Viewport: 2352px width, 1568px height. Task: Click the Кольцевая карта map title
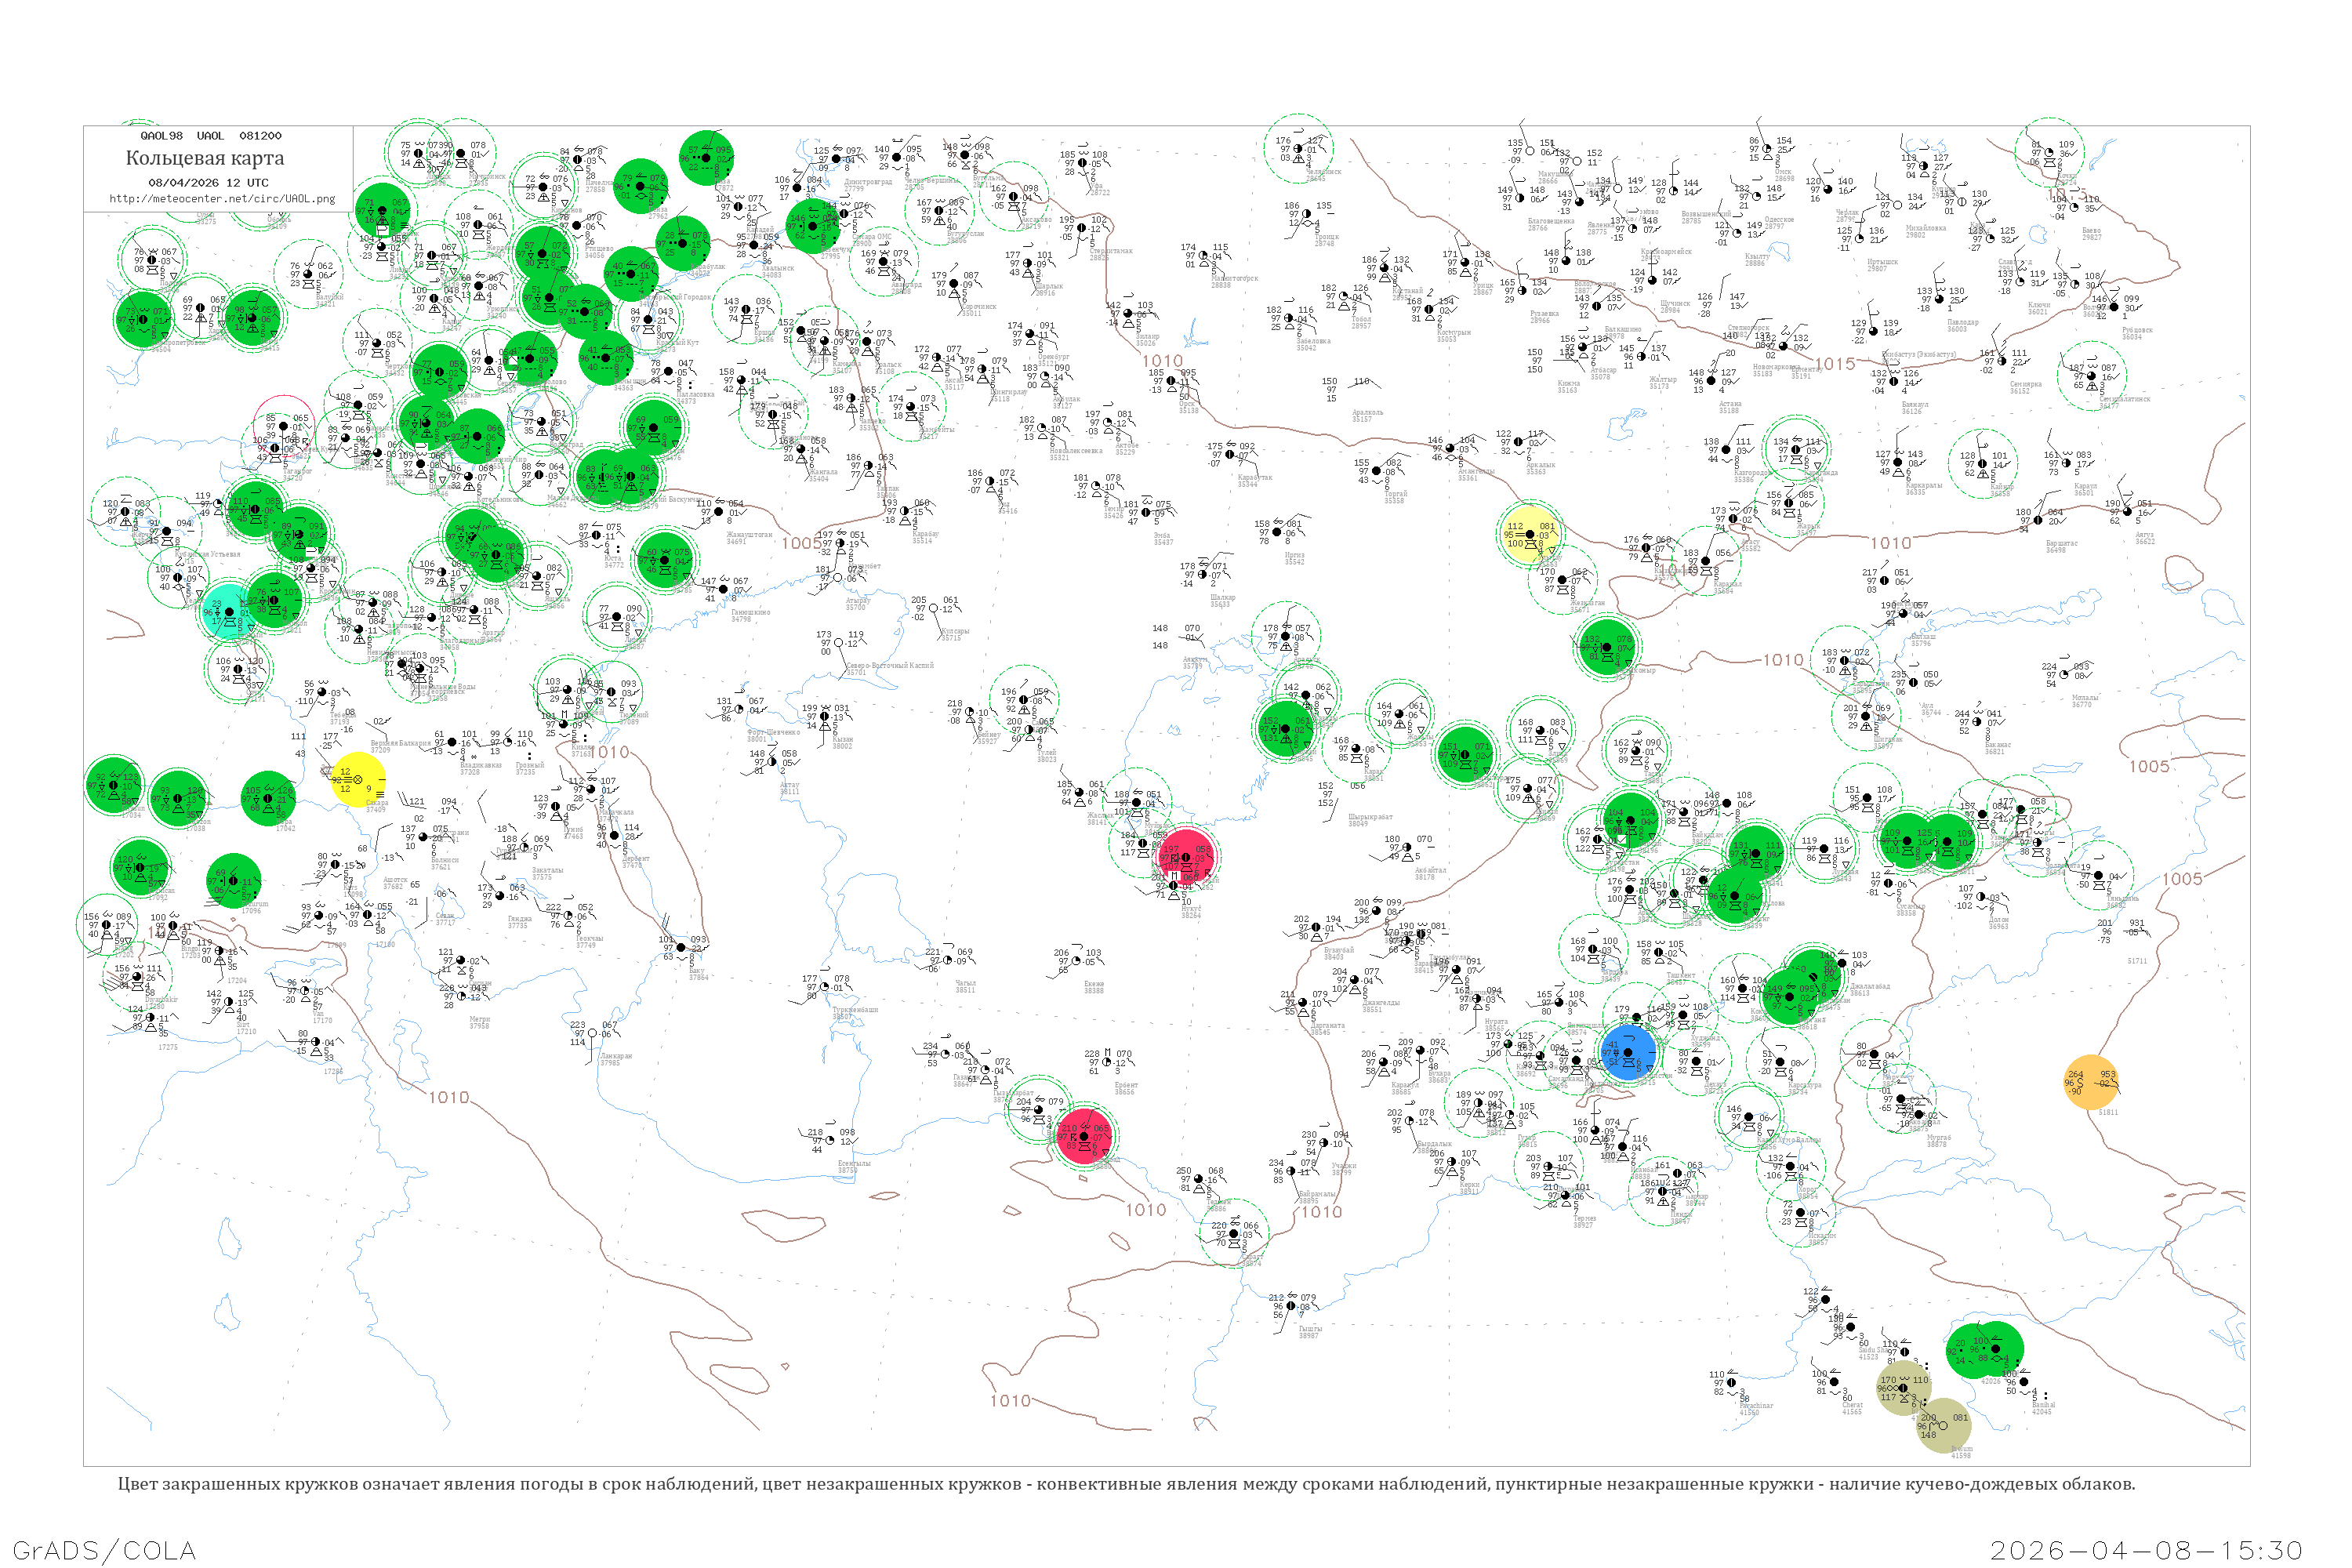click(x=205, y=158)
